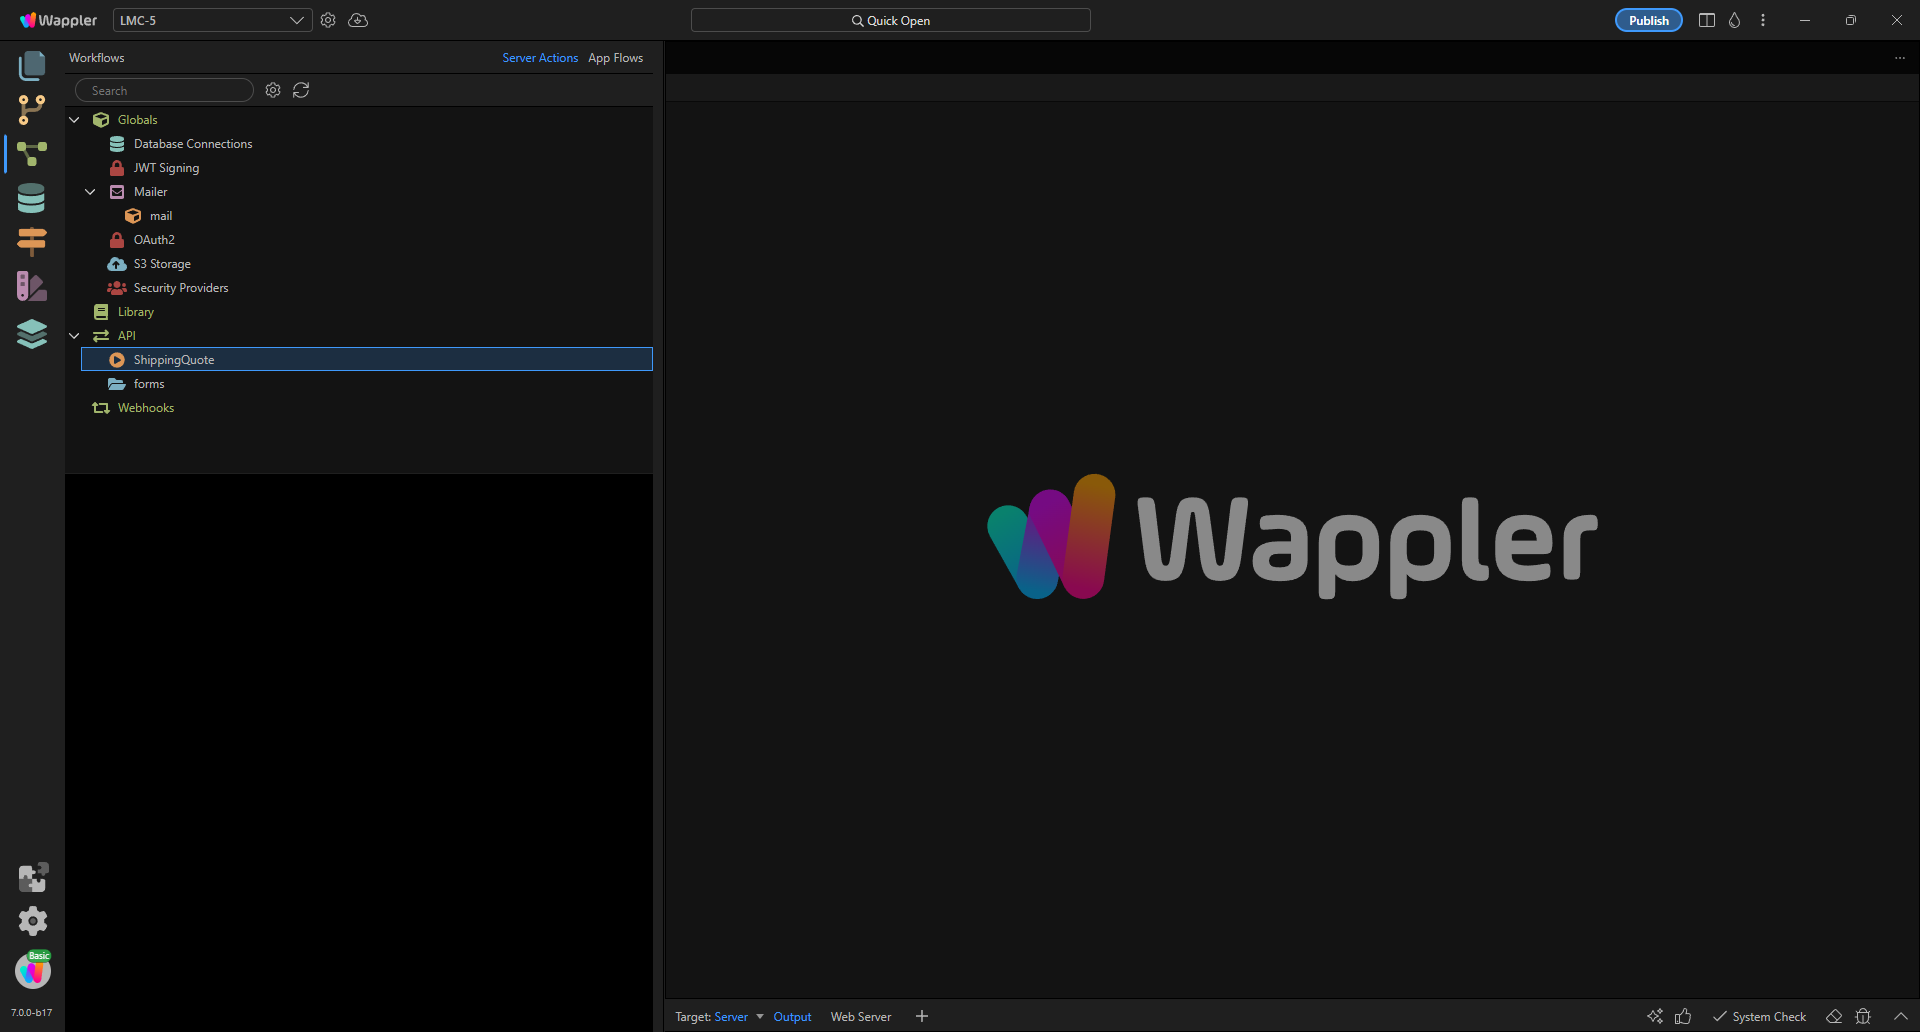Click the bug debug icon in status bar

pyautogui.click(x=1863, y=1016)
